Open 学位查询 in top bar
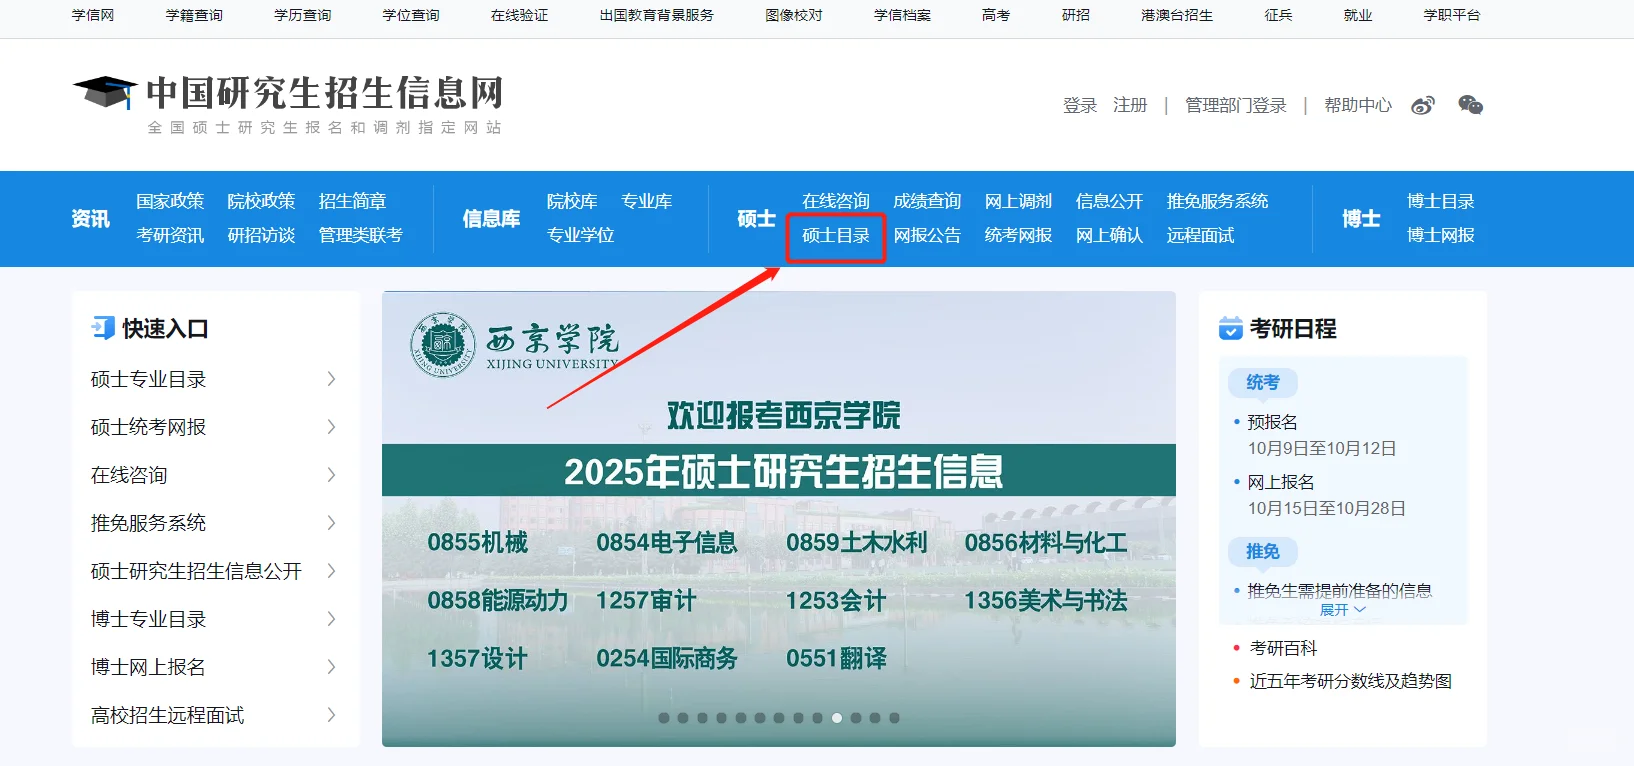The image size is (1634, 766). tap(411, 15)
